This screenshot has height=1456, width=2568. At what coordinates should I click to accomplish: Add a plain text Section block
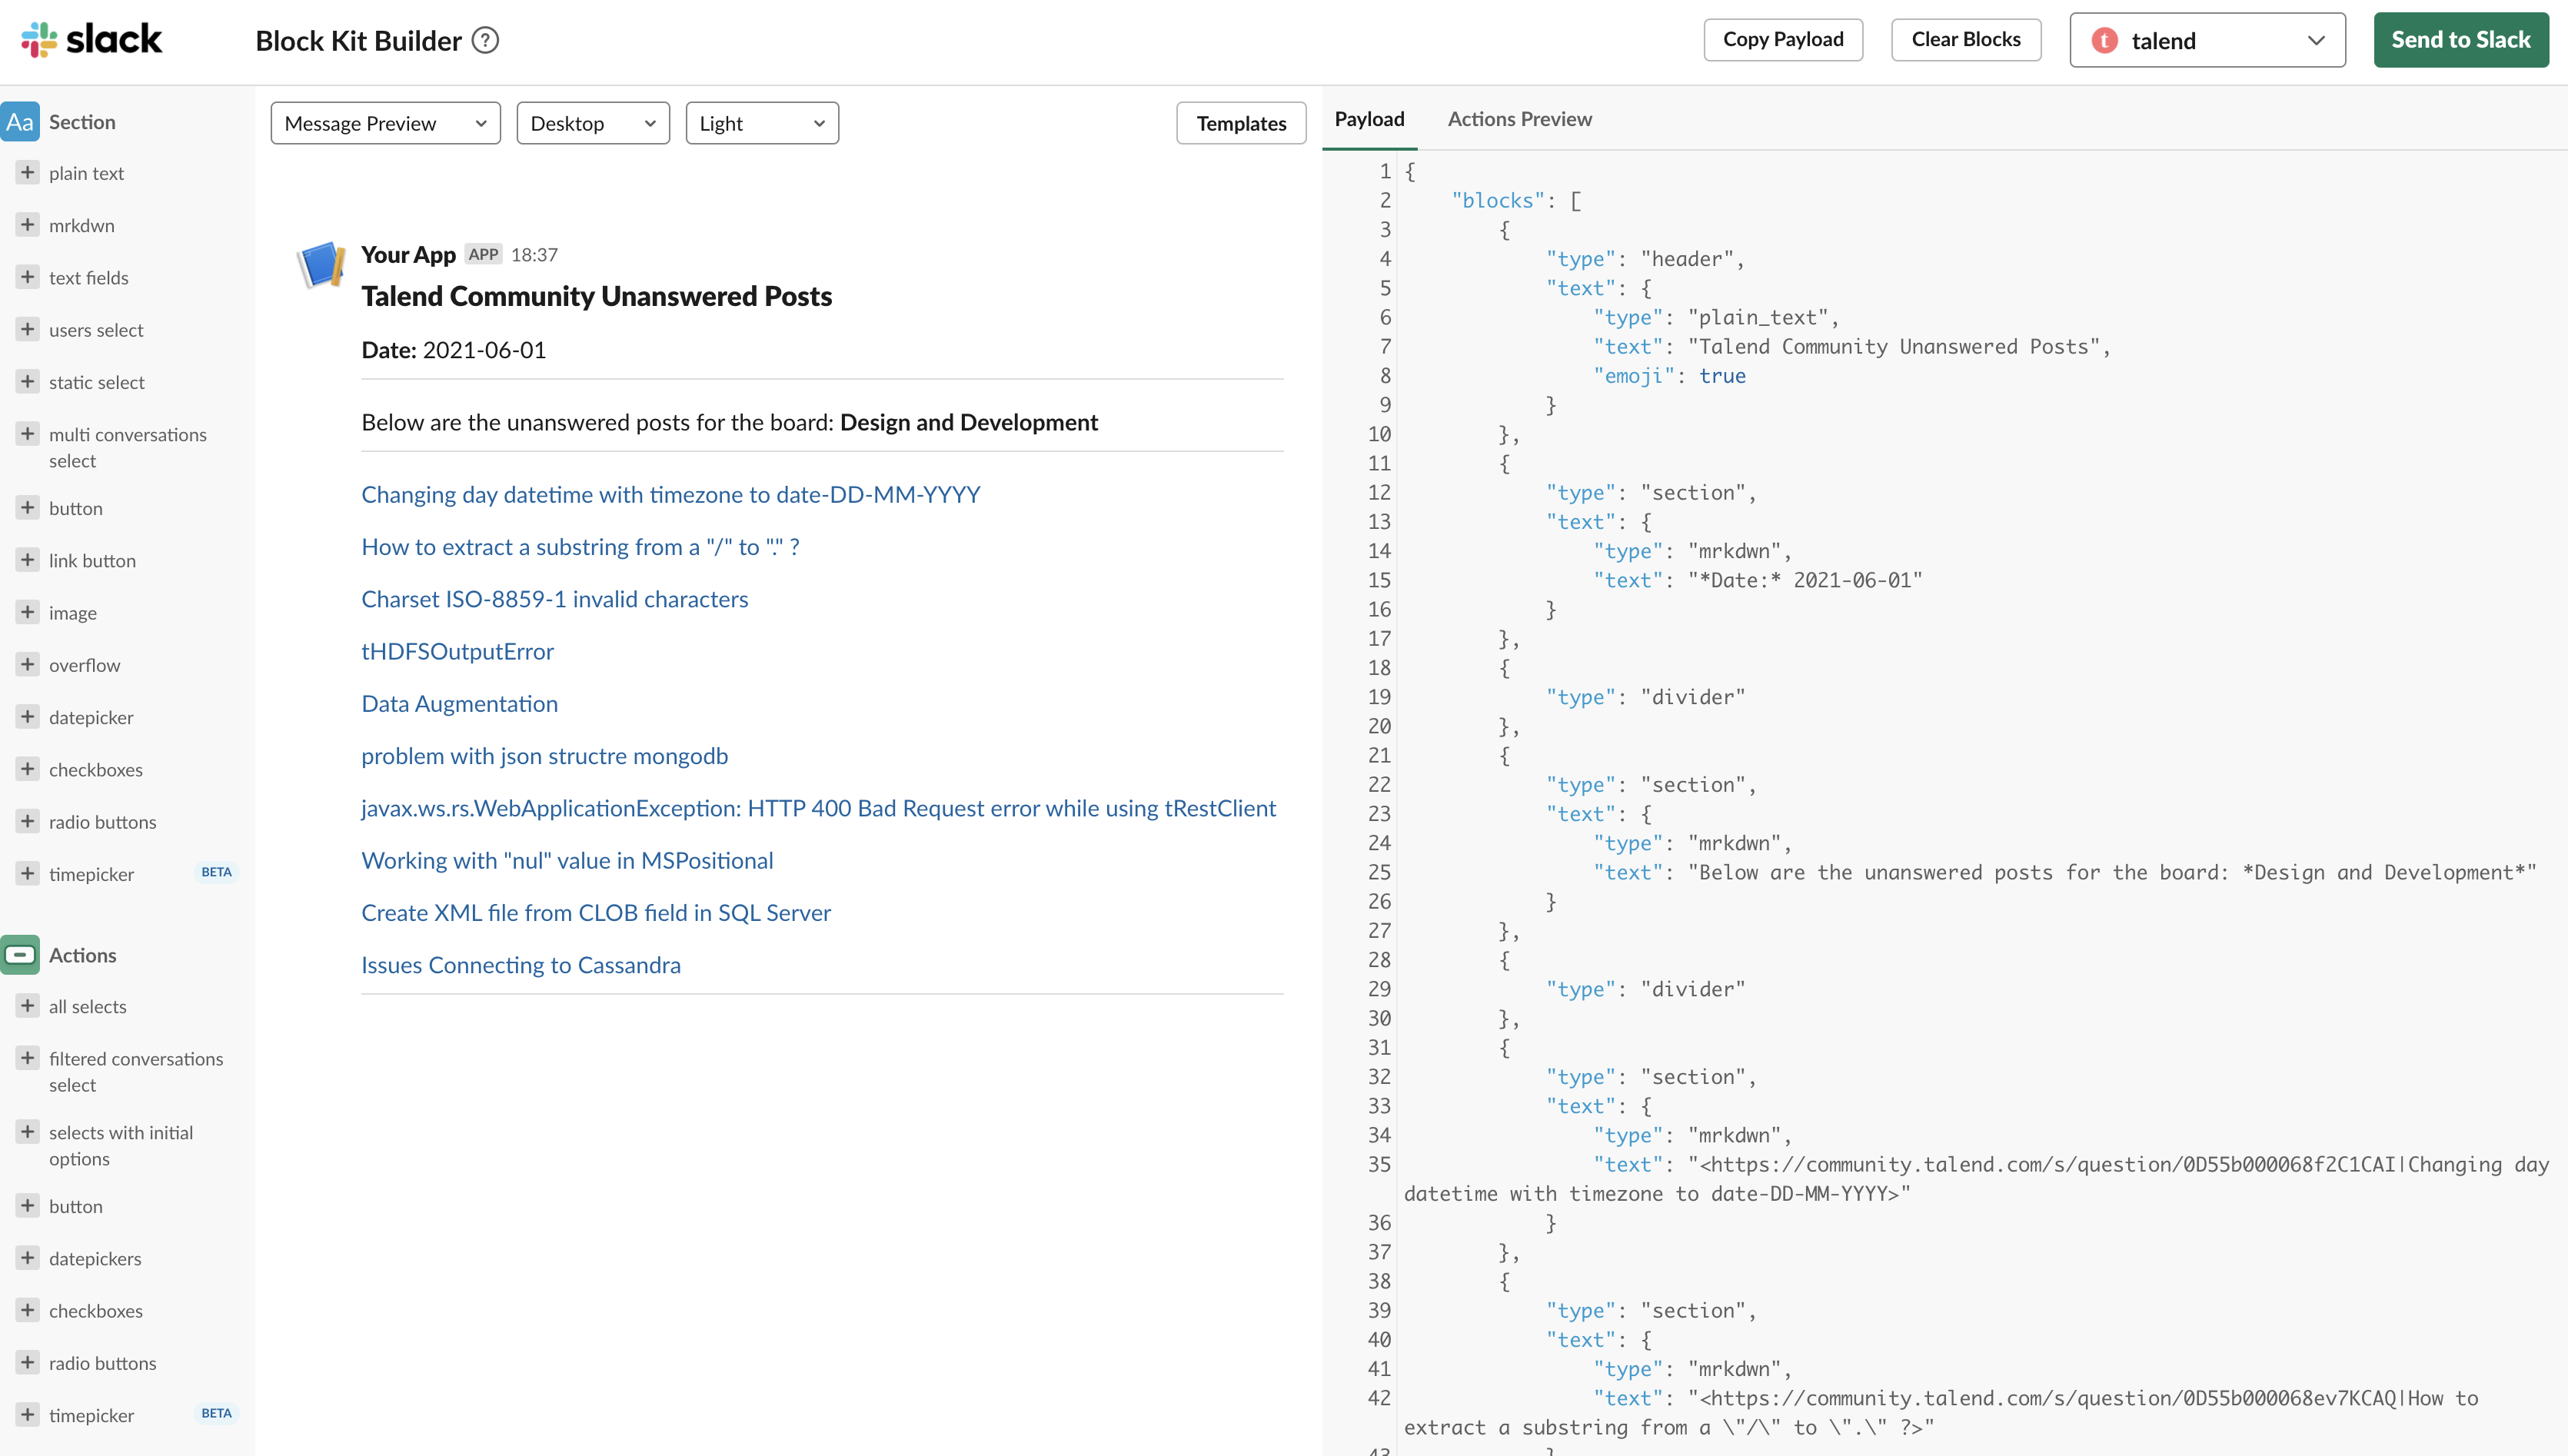[x=87, y=172]
